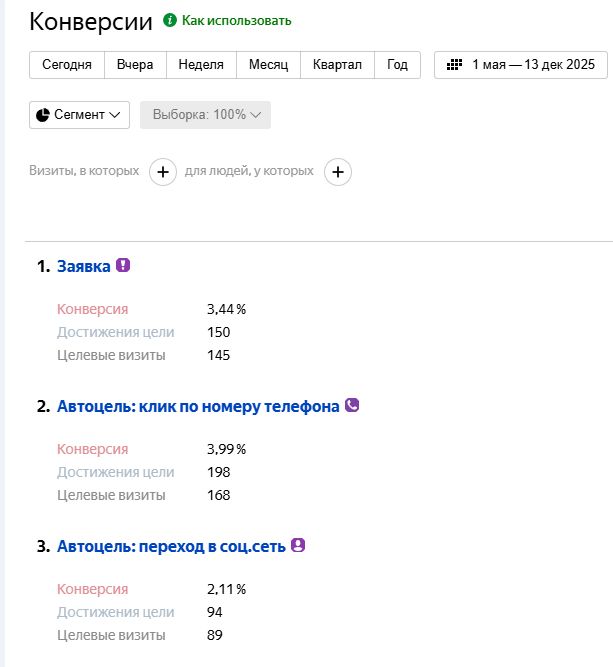Open the Заявка goal link
The width and height of the screenshot is (613, 667).
[x=84, y=267]
